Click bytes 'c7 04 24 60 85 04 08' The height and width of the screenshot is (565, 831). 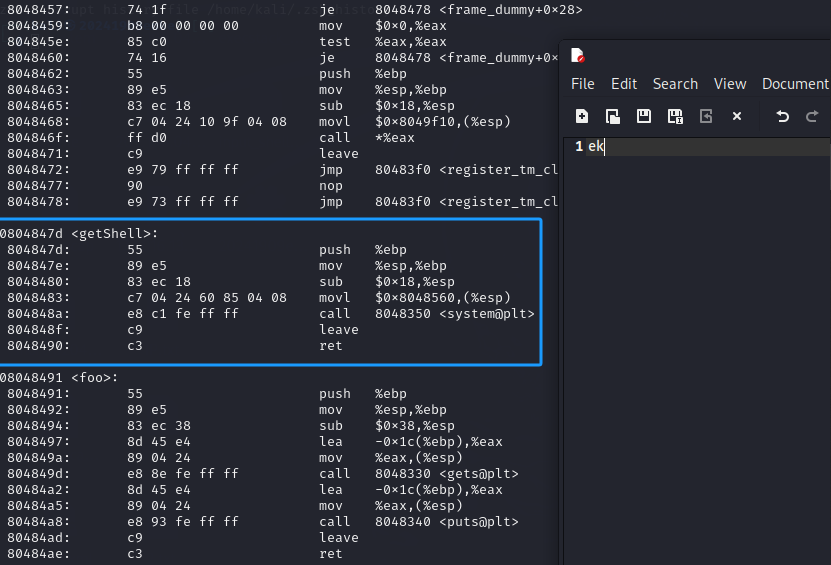pos(207,298)
